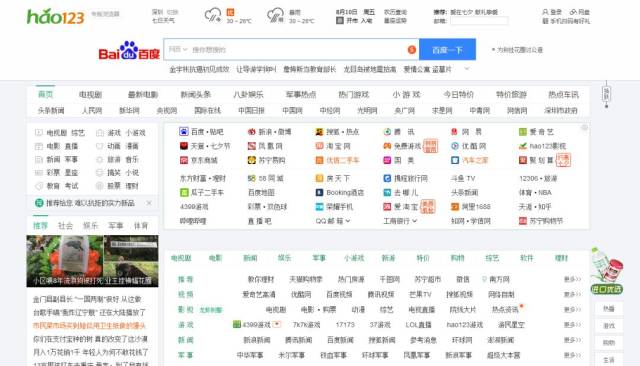Open the 小游戏 category tab
640x366 pixels.
354,258
